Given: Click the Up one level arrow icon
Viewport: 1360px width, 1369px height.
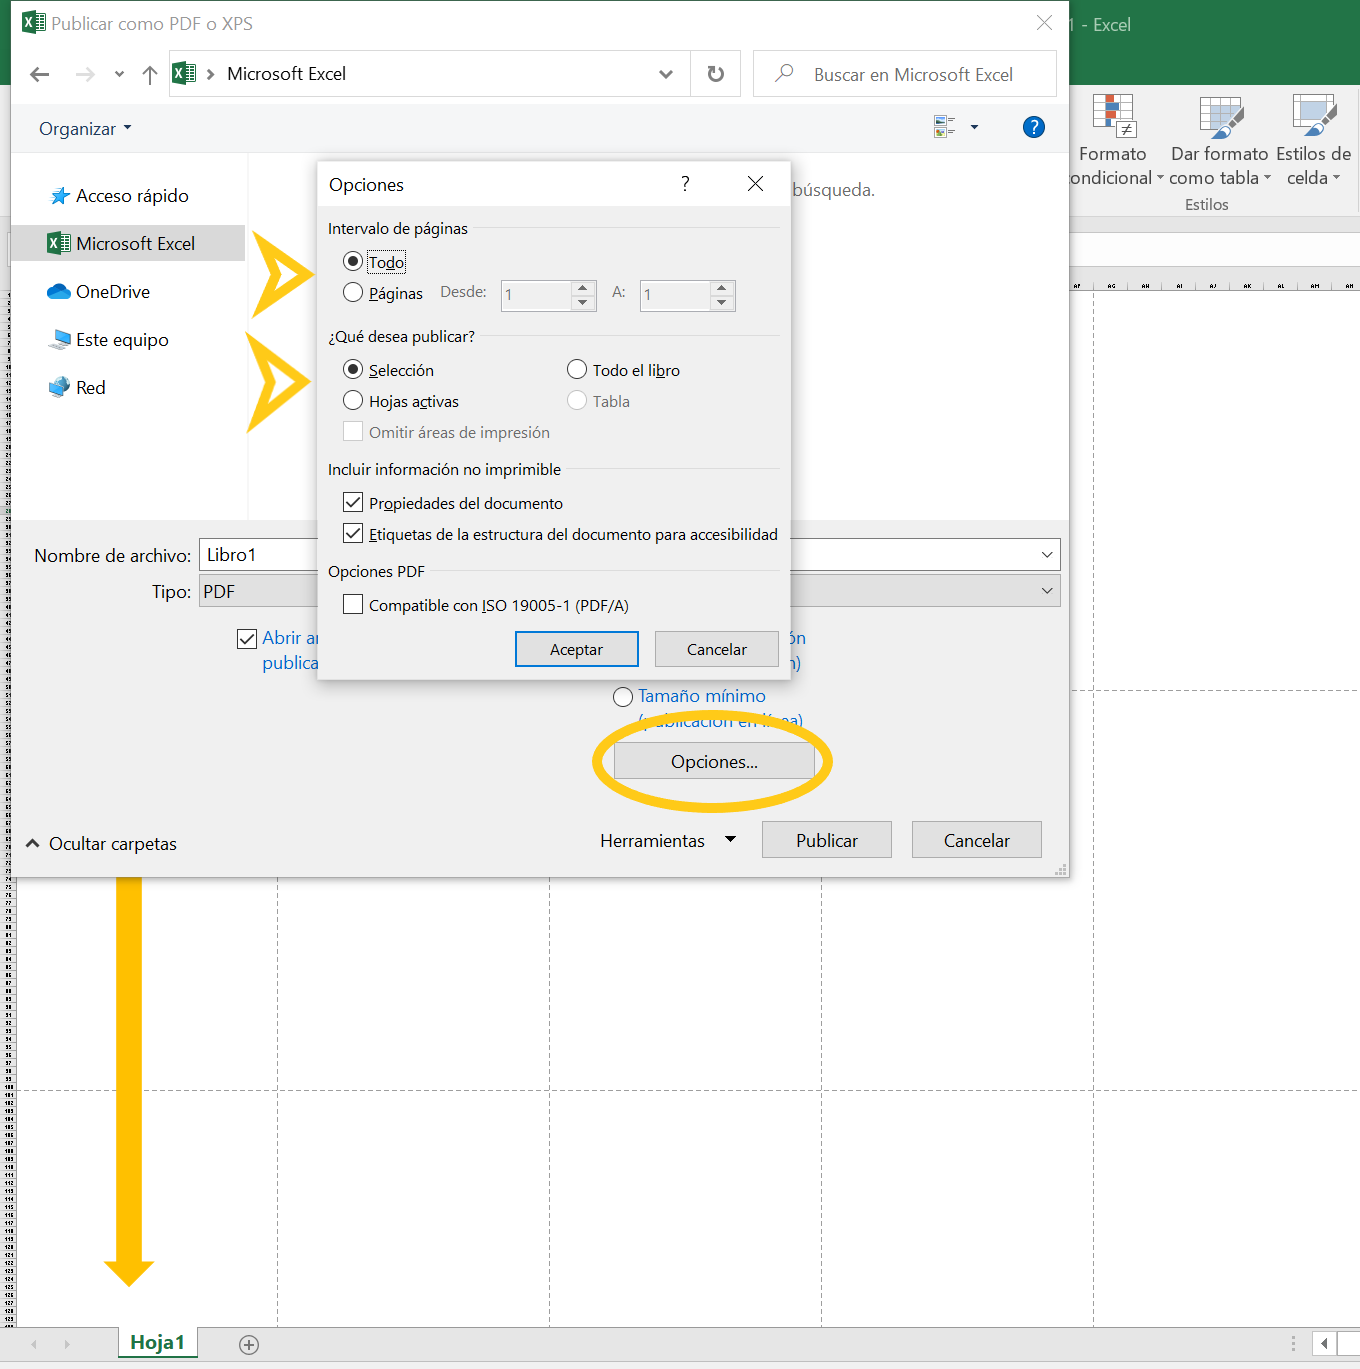Looking at the screenshot, I should coord(150,74).
